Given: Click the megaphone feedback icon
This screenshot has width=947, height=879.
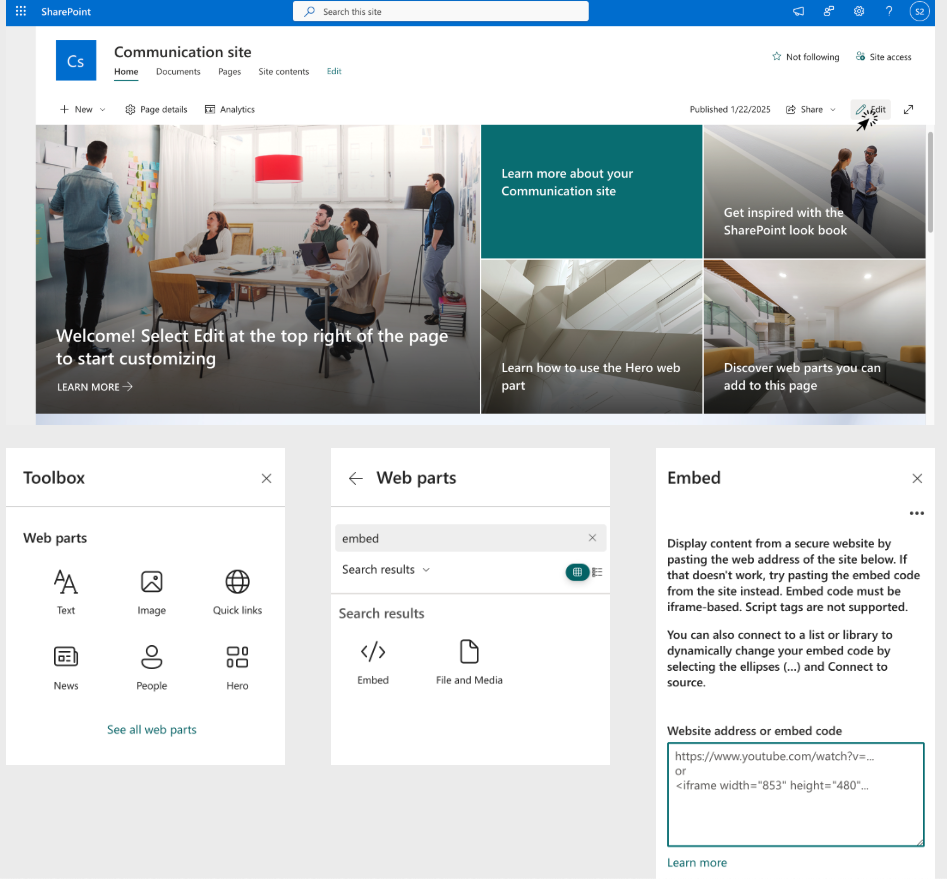Looking at the screenshot, I should 798,11.
